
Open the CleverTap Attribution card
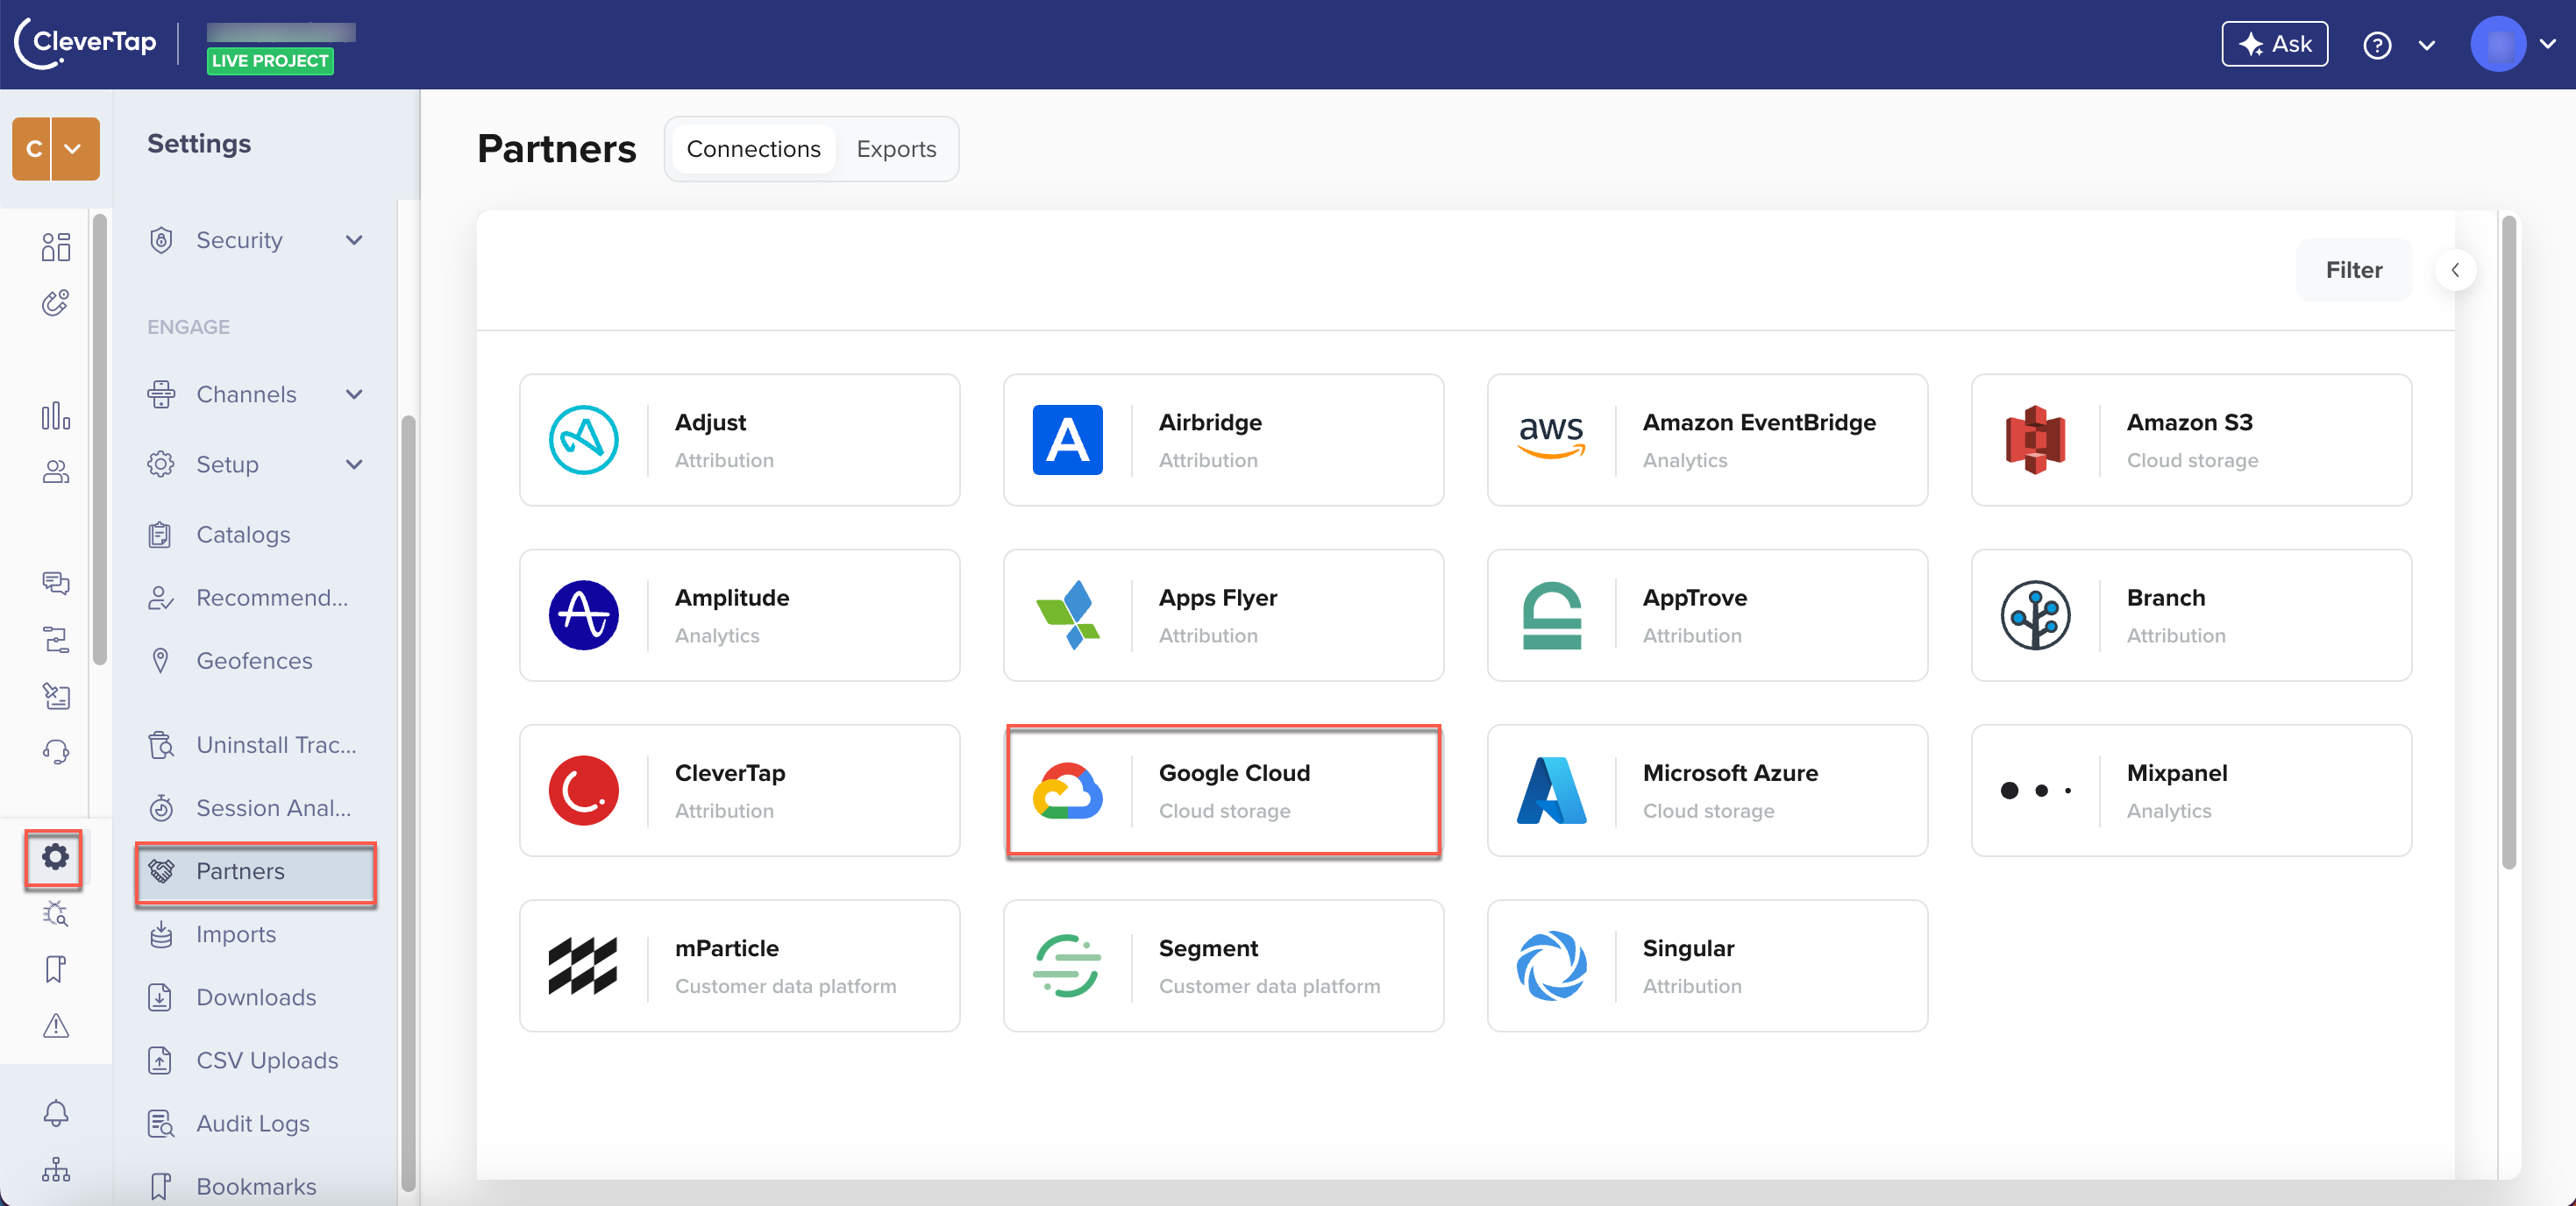click(739, 791)
